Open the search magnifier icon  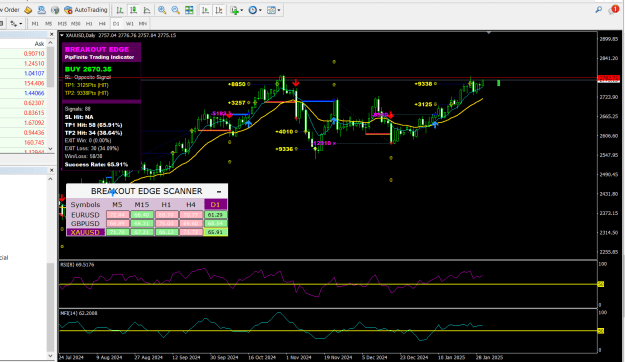[x=598, y=10]
